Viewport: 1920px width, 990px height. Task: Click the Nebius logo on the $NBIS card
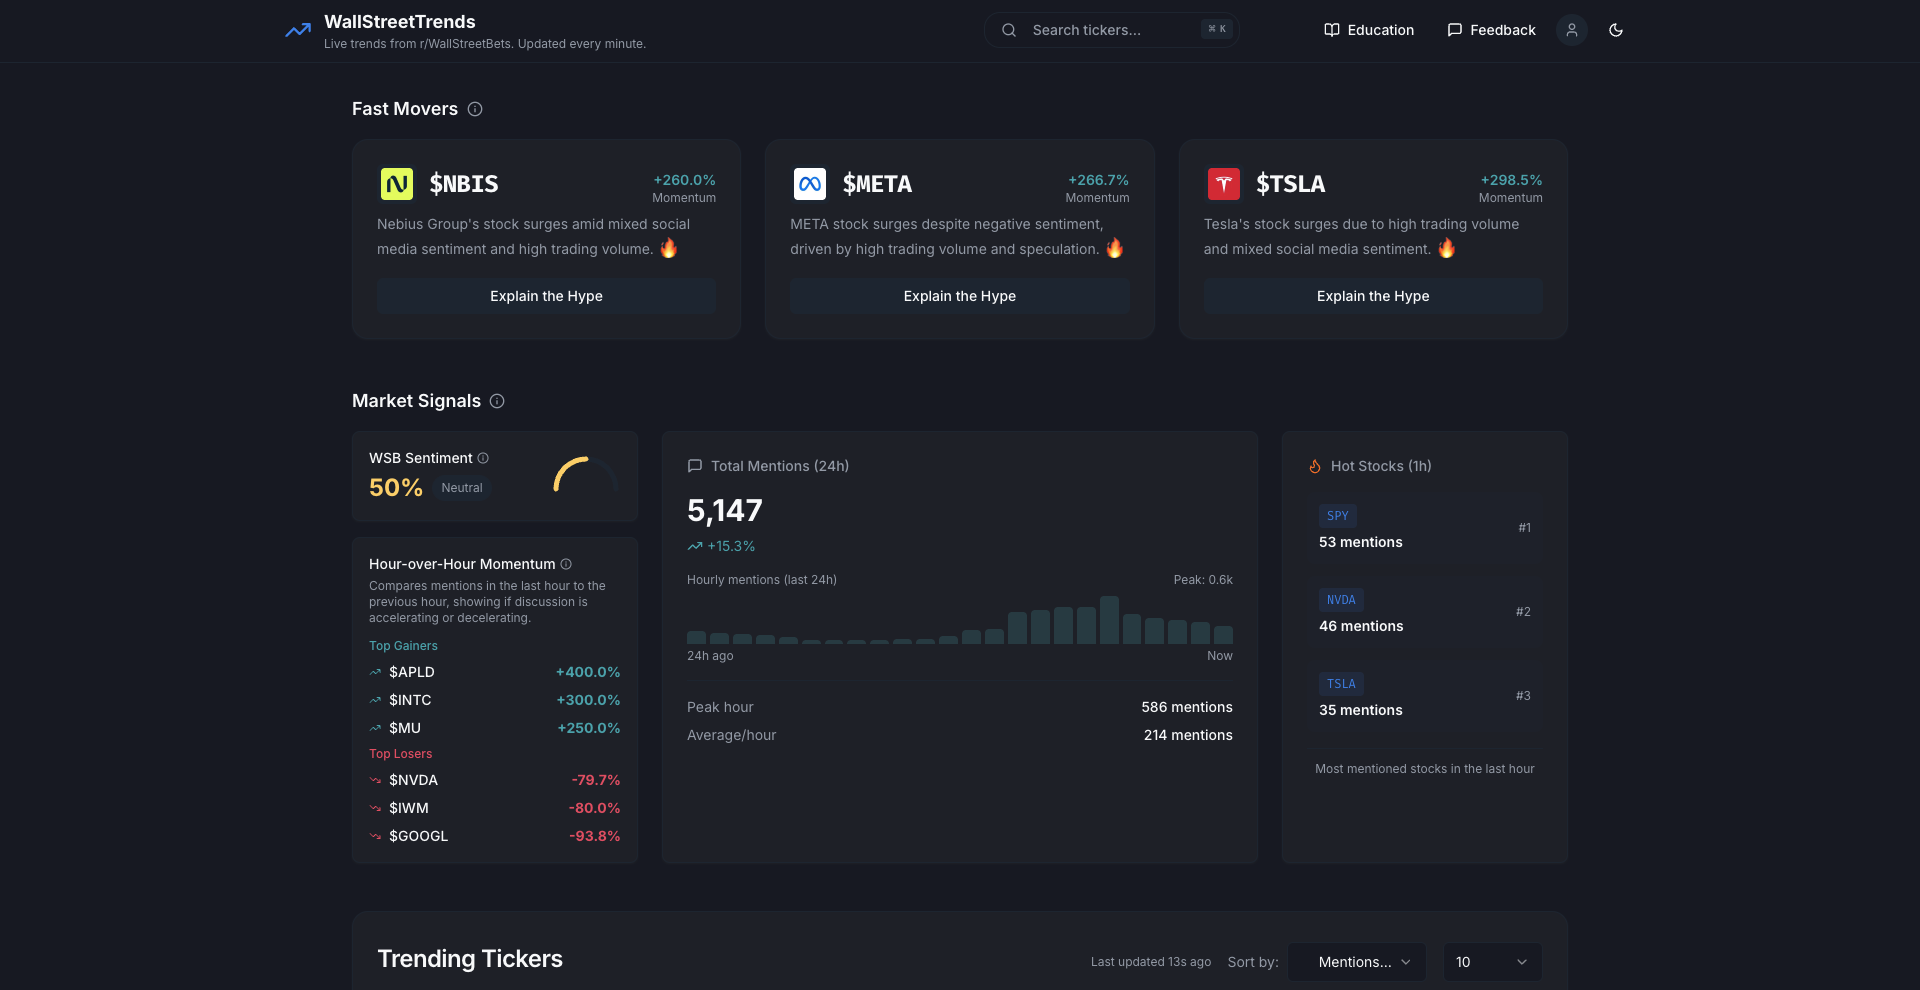coord(398,183)
